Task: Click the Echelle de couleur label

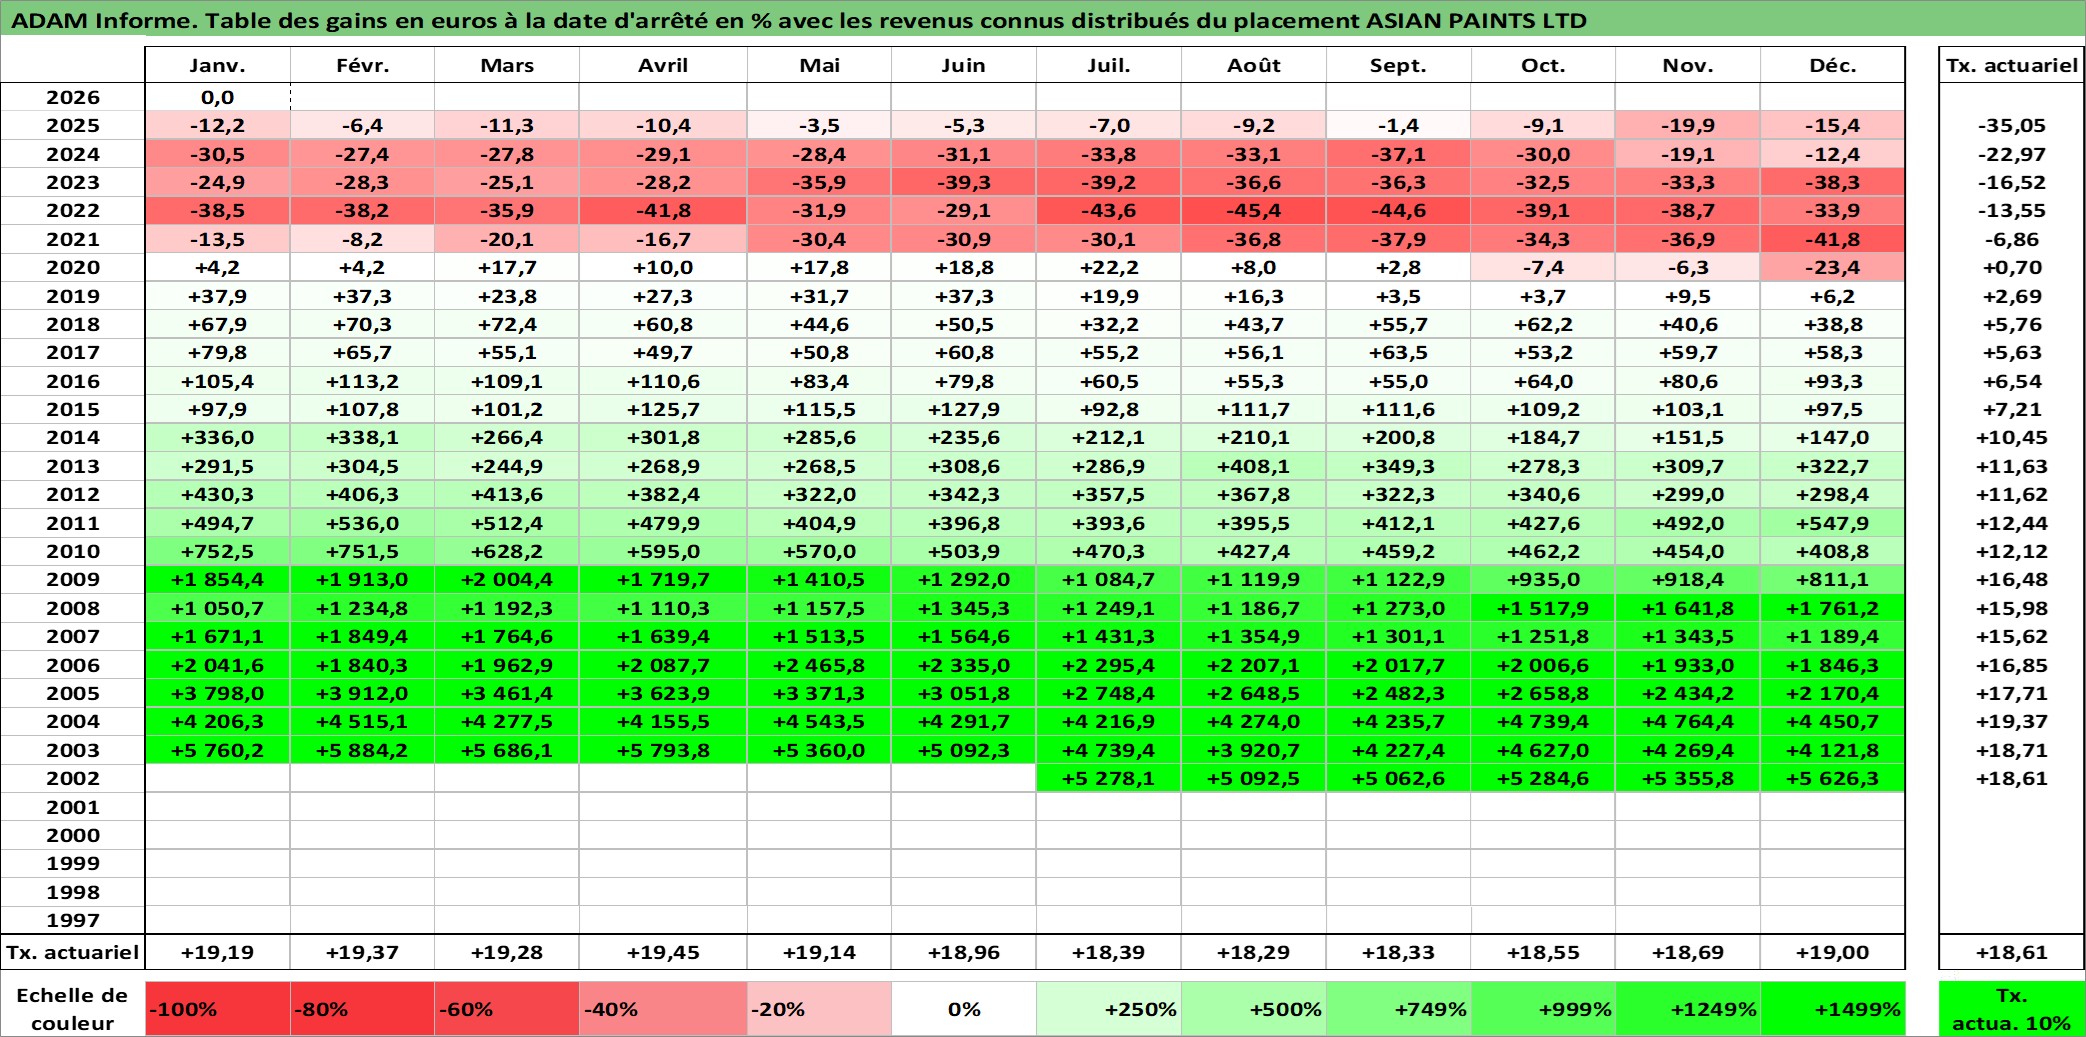Action: [72, 1009]
